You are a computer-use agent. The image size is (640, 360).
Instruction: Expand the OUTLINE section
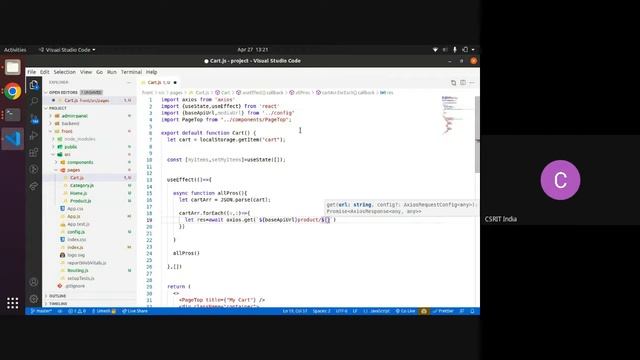tap(58, 296)
